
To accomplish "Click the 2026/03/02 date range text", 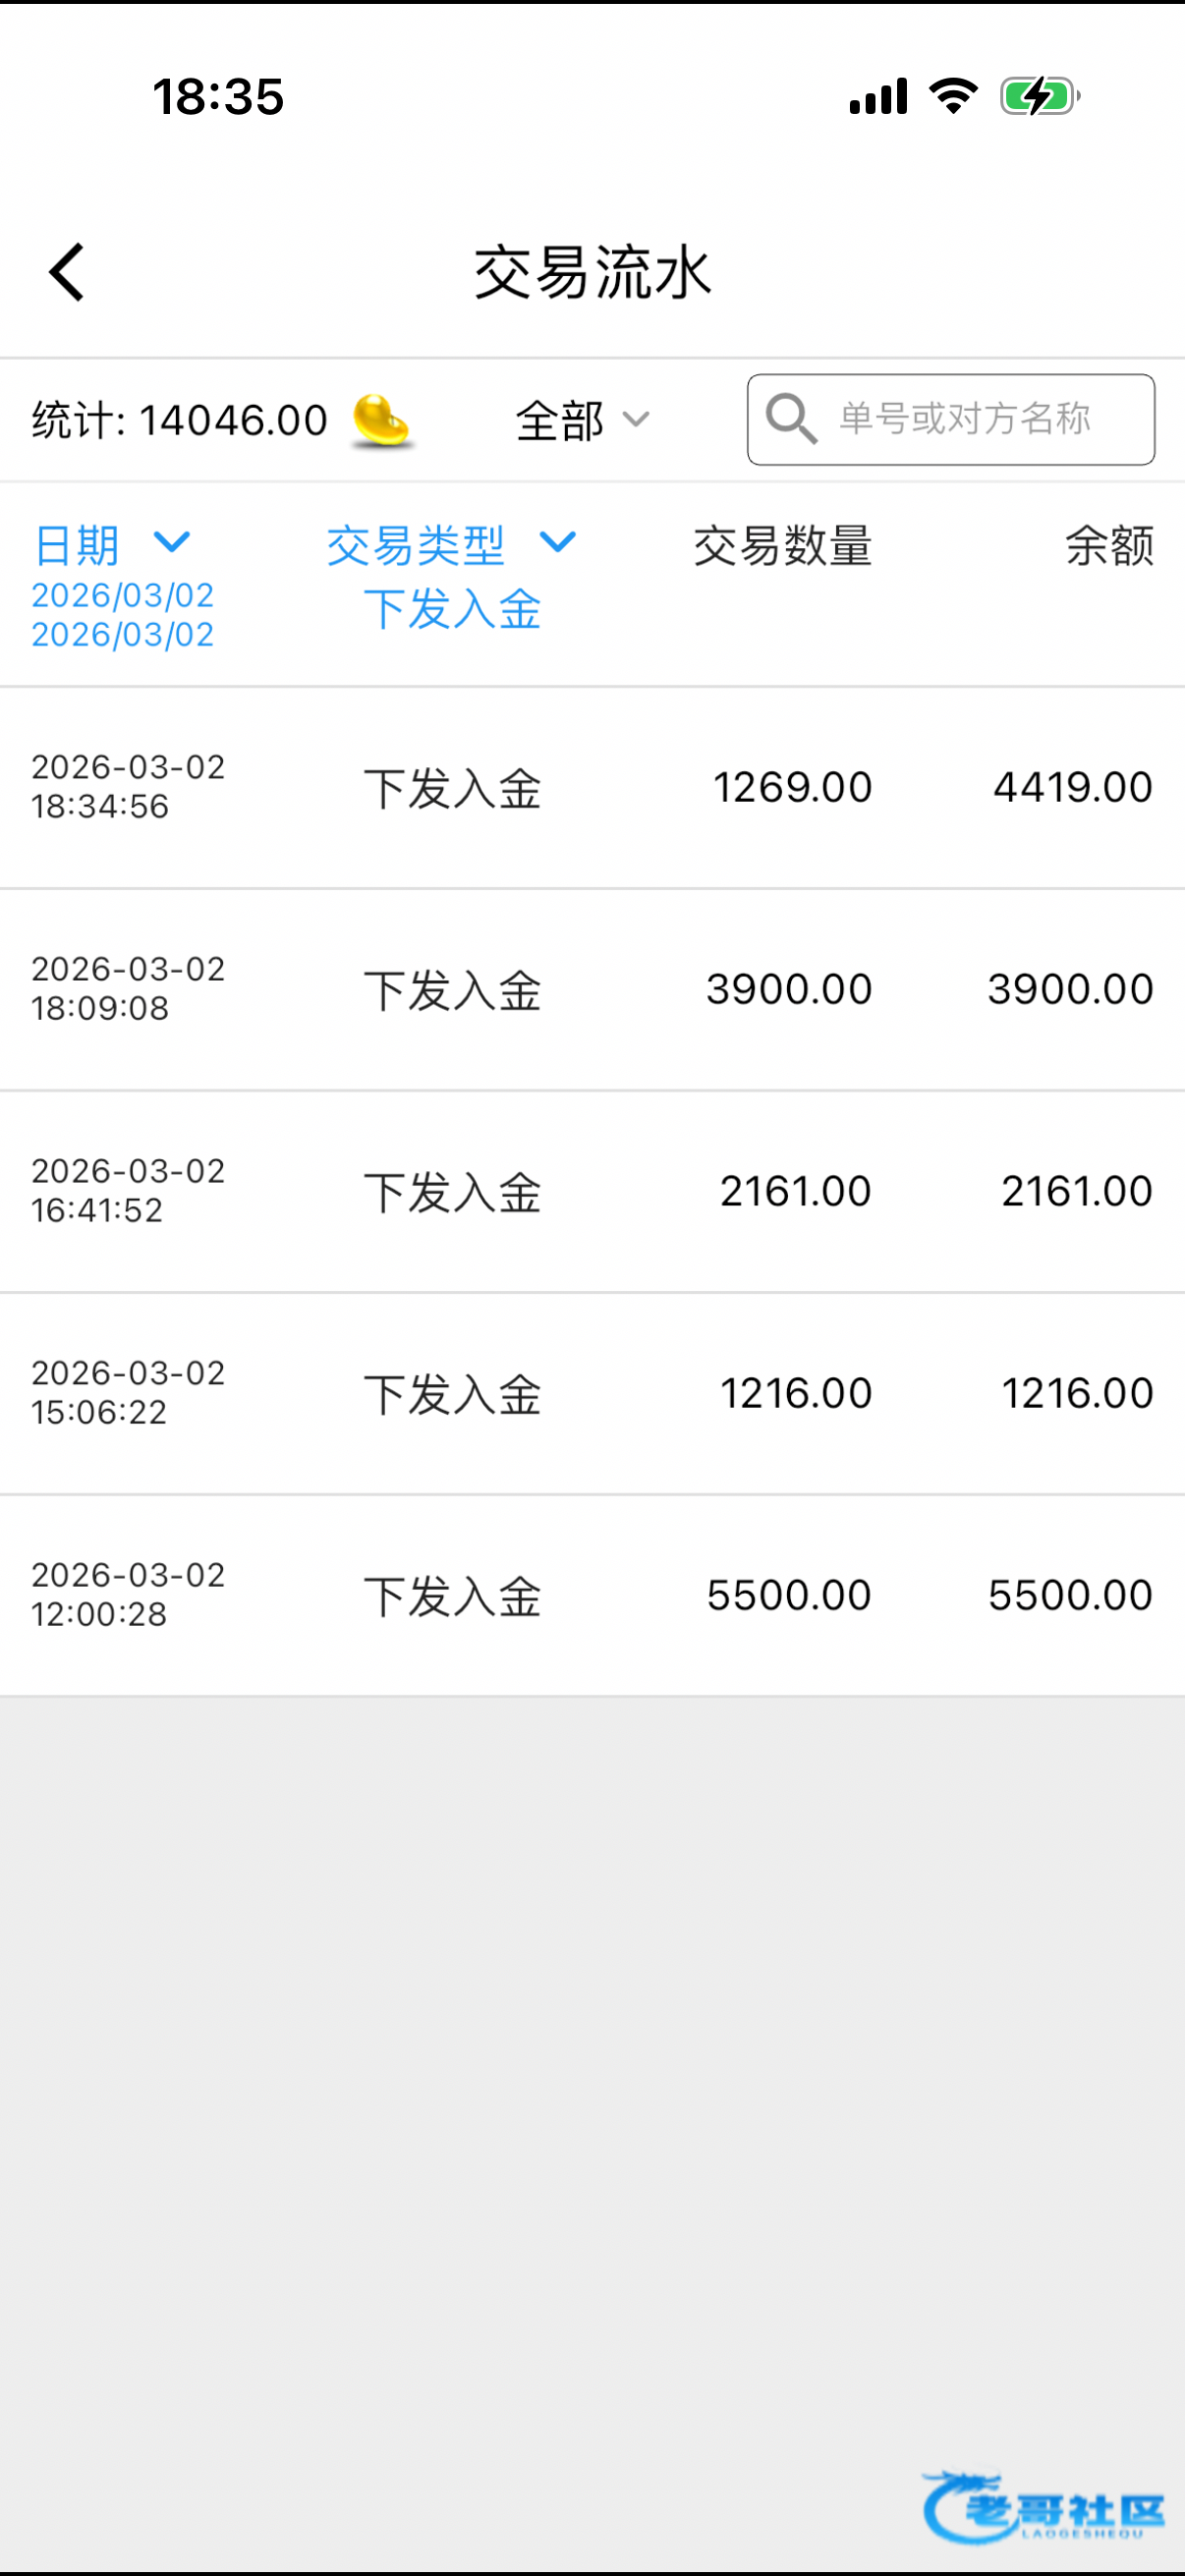I will coord(123,615).
